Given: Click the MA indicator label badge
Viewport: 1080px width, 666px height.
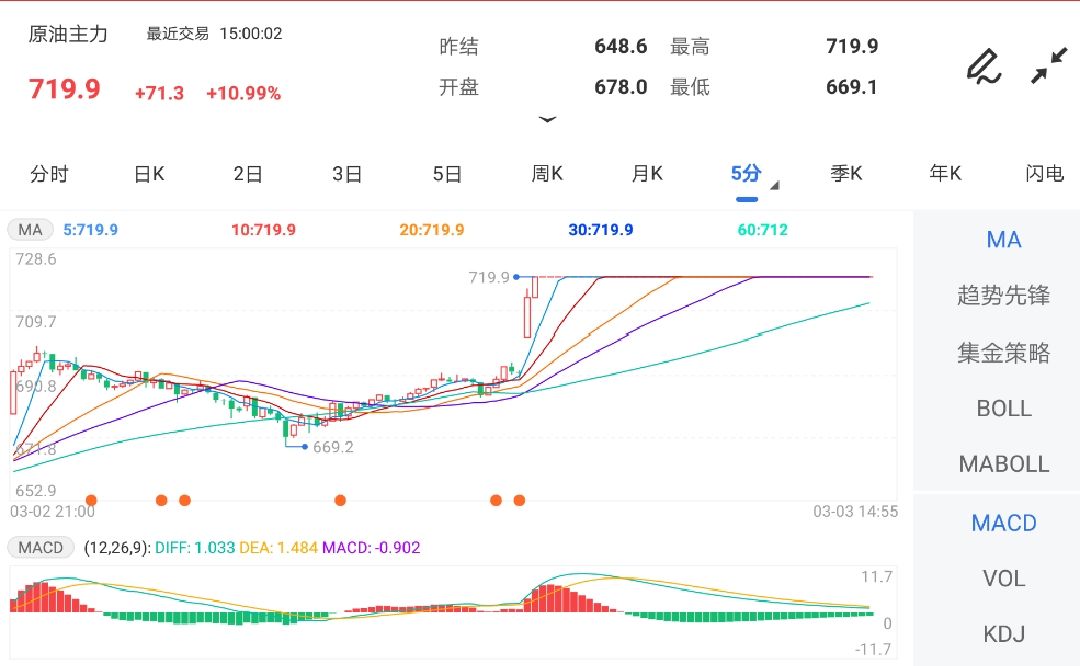Looking at the screenshot, I should coord(31,230).
